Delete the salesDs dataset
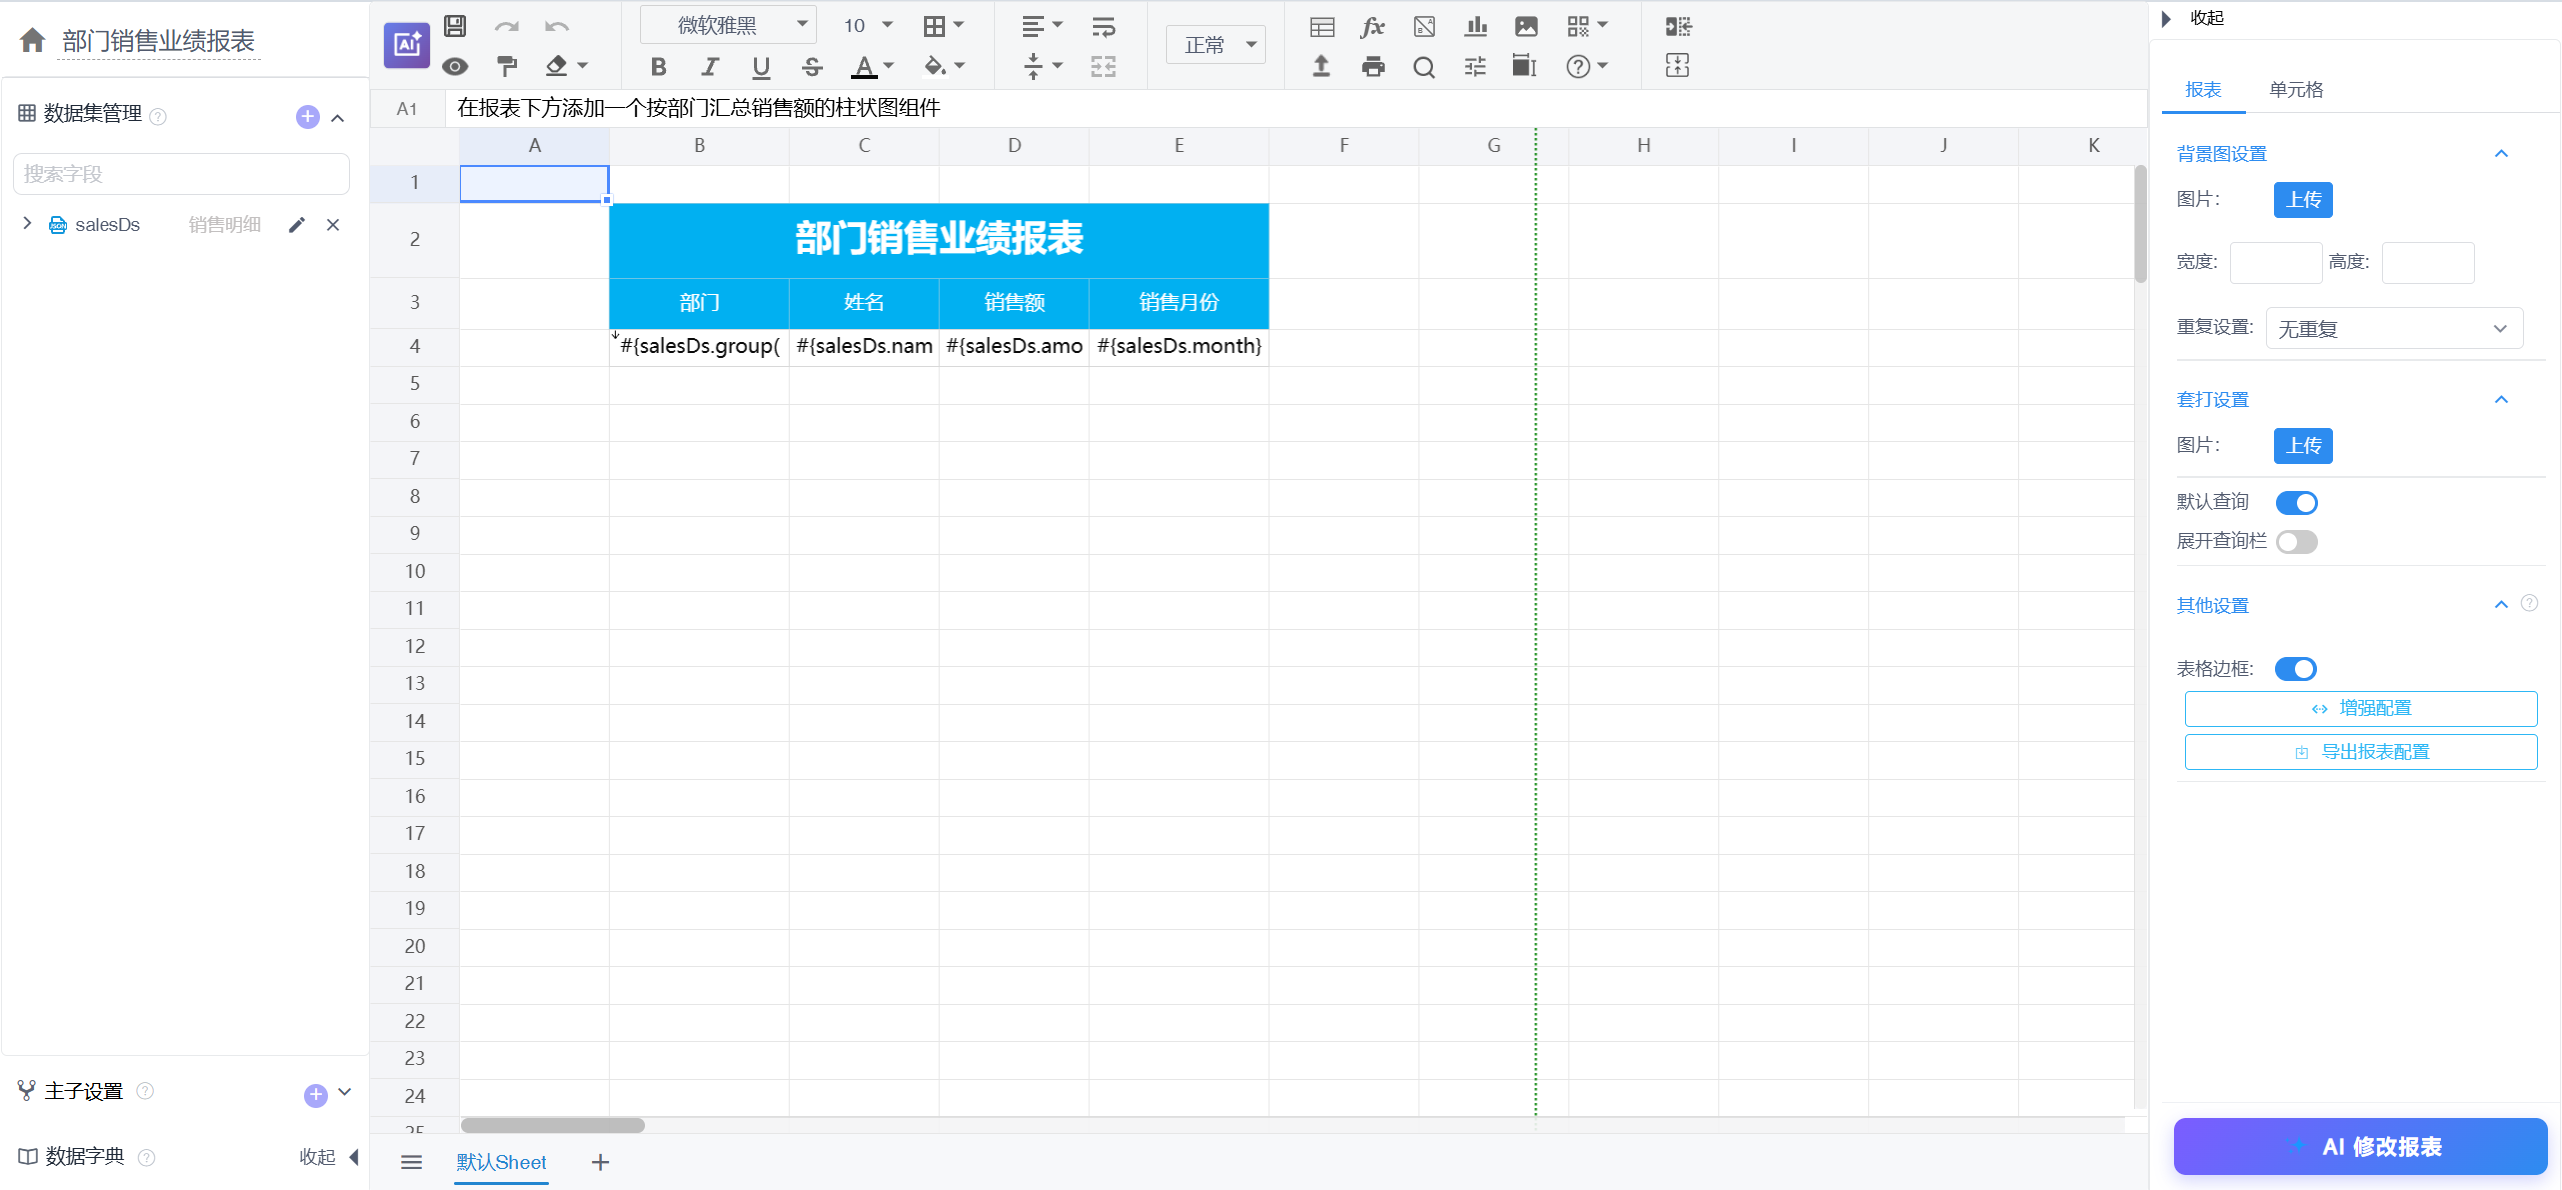This screenshot has height=1190, width=2562. coord(333,225)
